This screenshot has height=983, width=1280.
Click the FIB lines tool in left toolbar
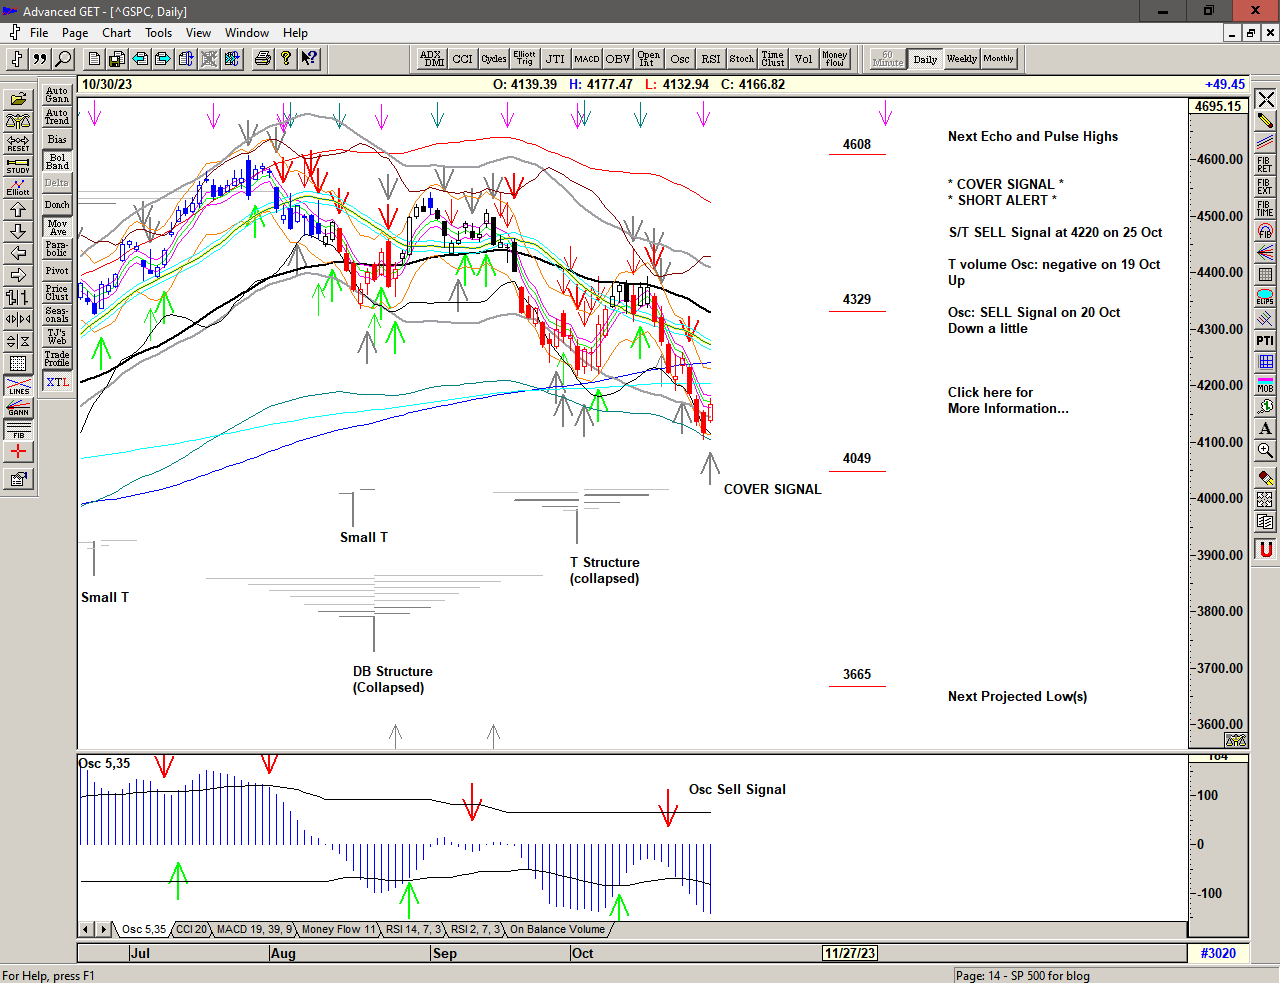coord(18,430)
